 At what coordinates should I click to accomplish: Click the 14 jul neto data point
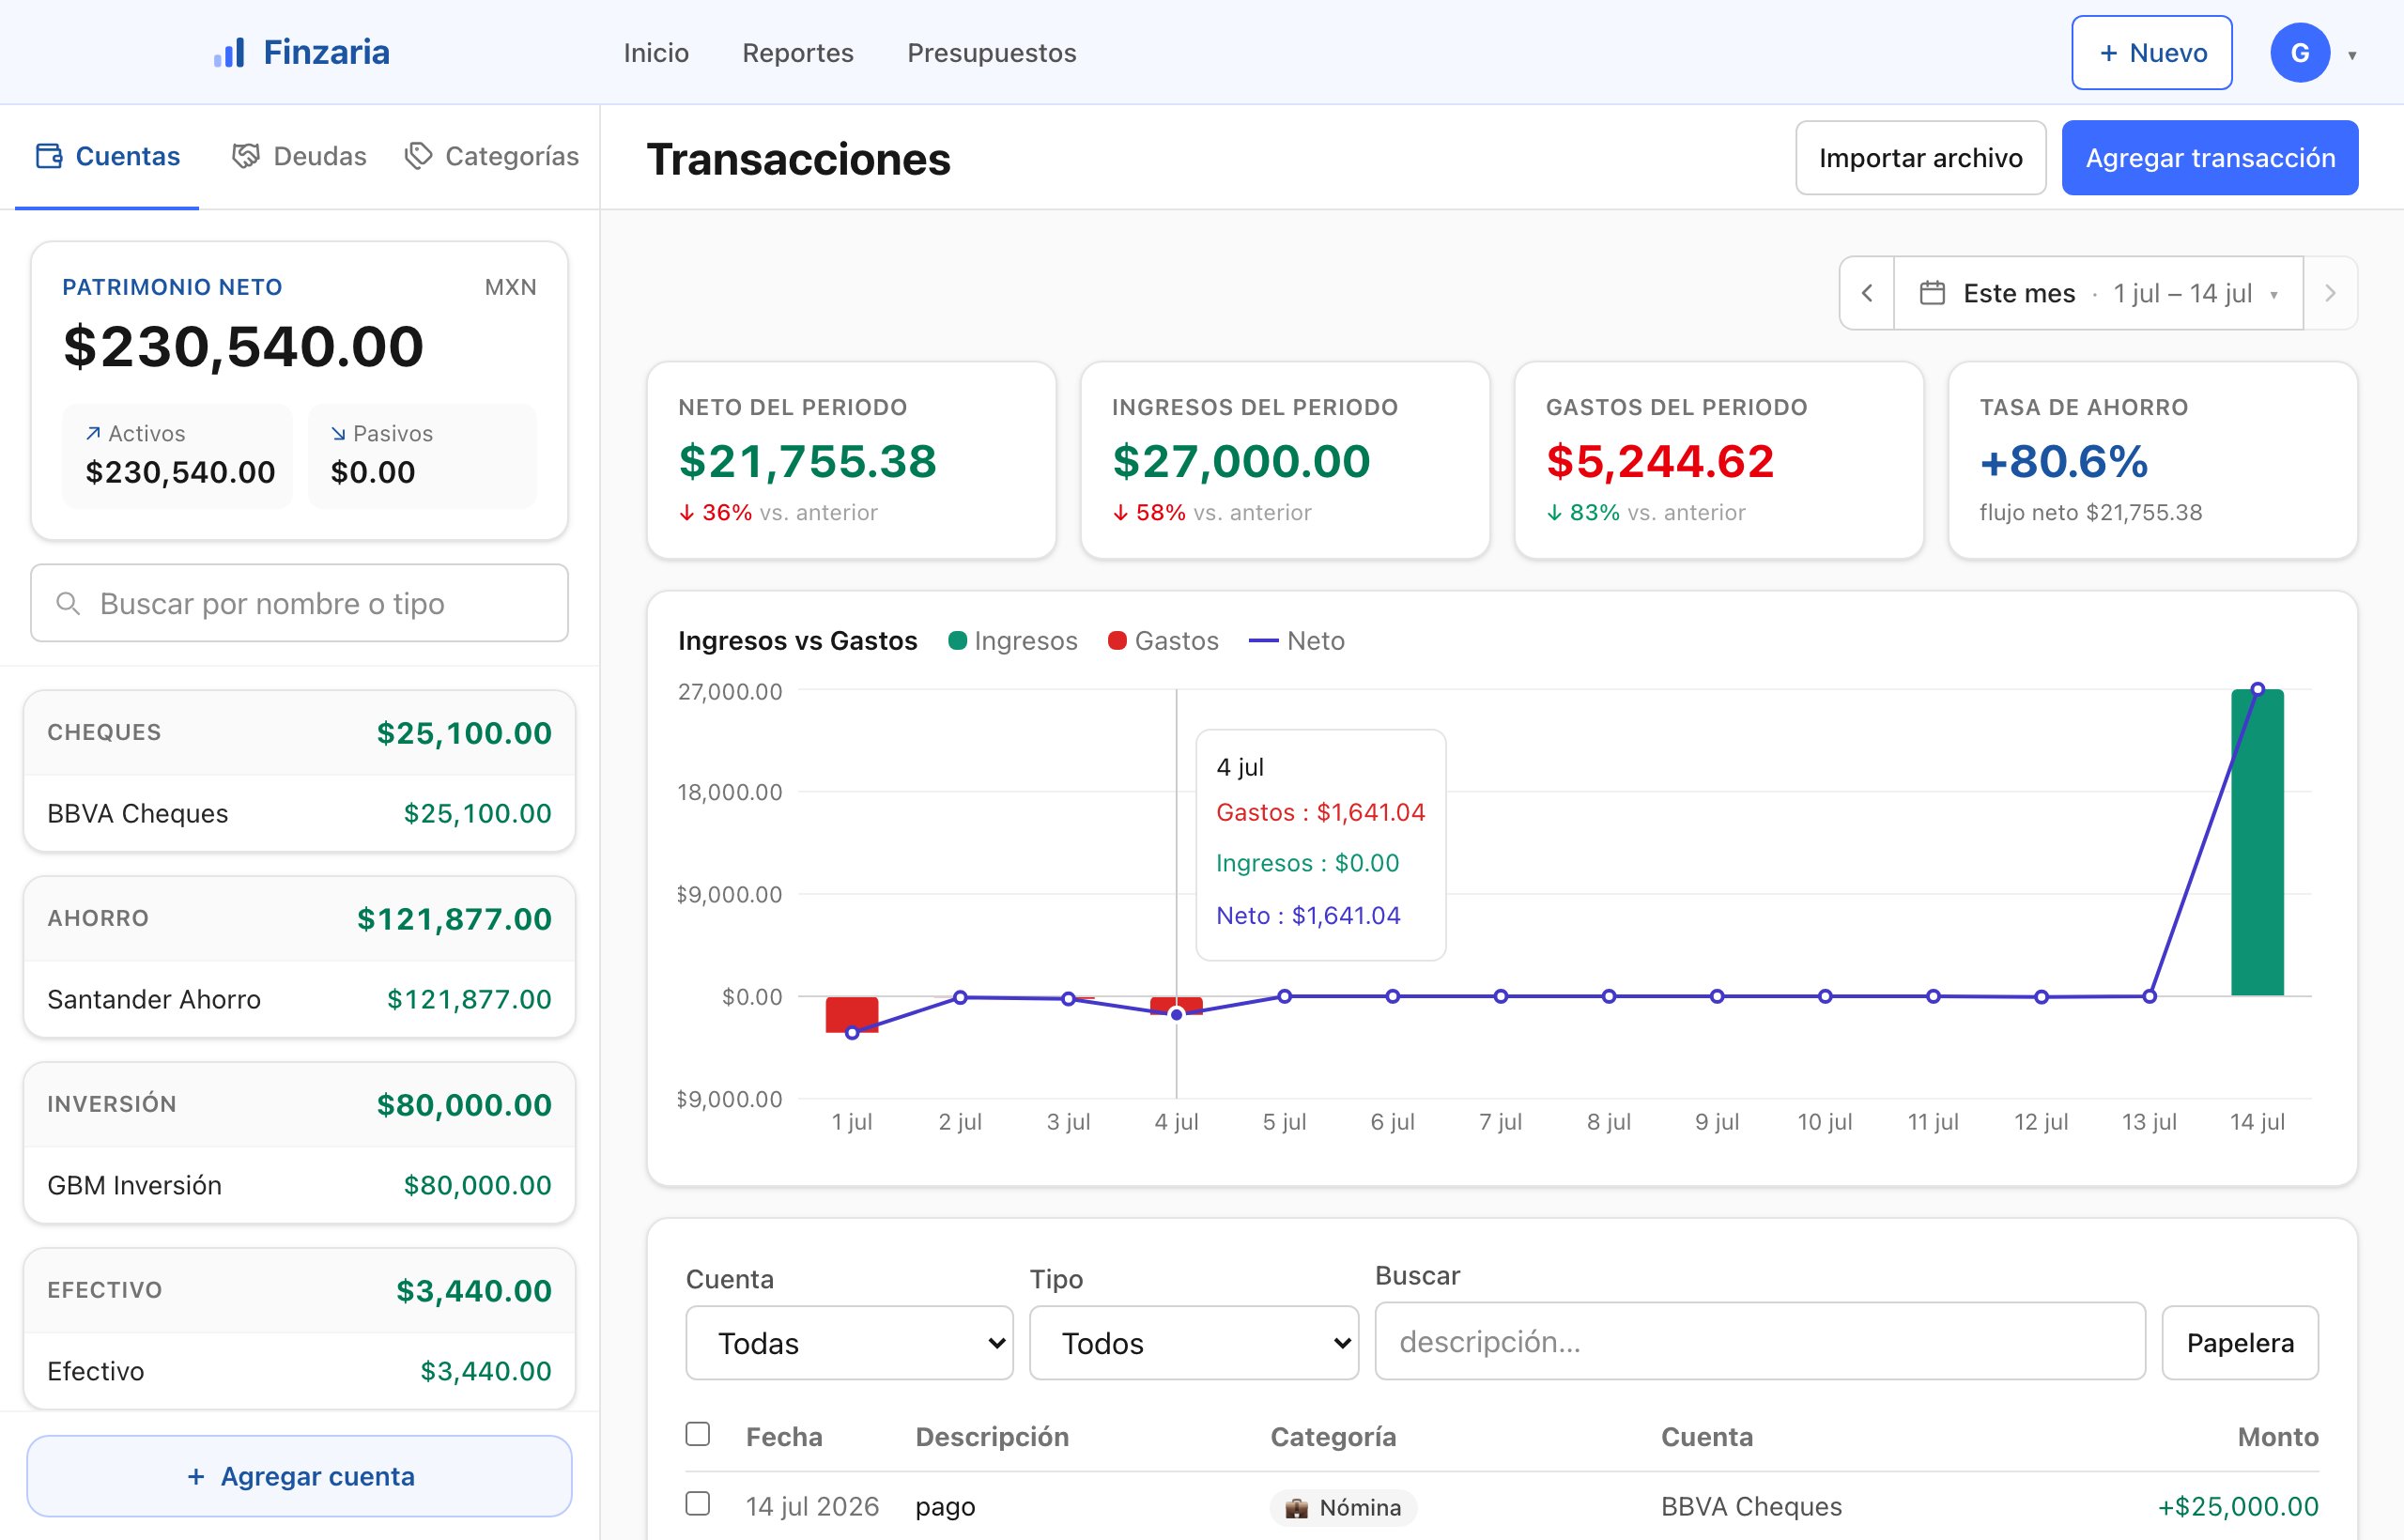tap(2257, 689)
